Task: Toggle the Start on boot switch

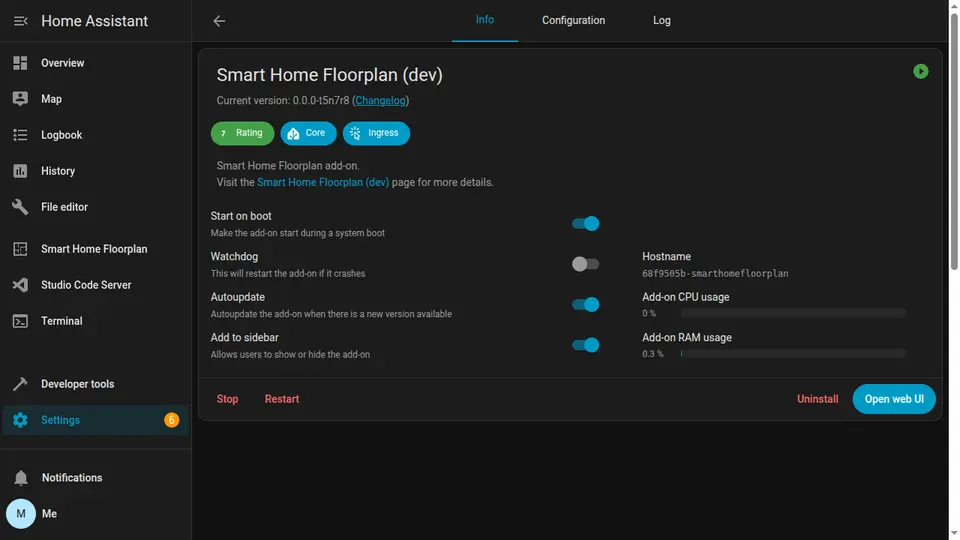Action: click(x=585, y=223)
